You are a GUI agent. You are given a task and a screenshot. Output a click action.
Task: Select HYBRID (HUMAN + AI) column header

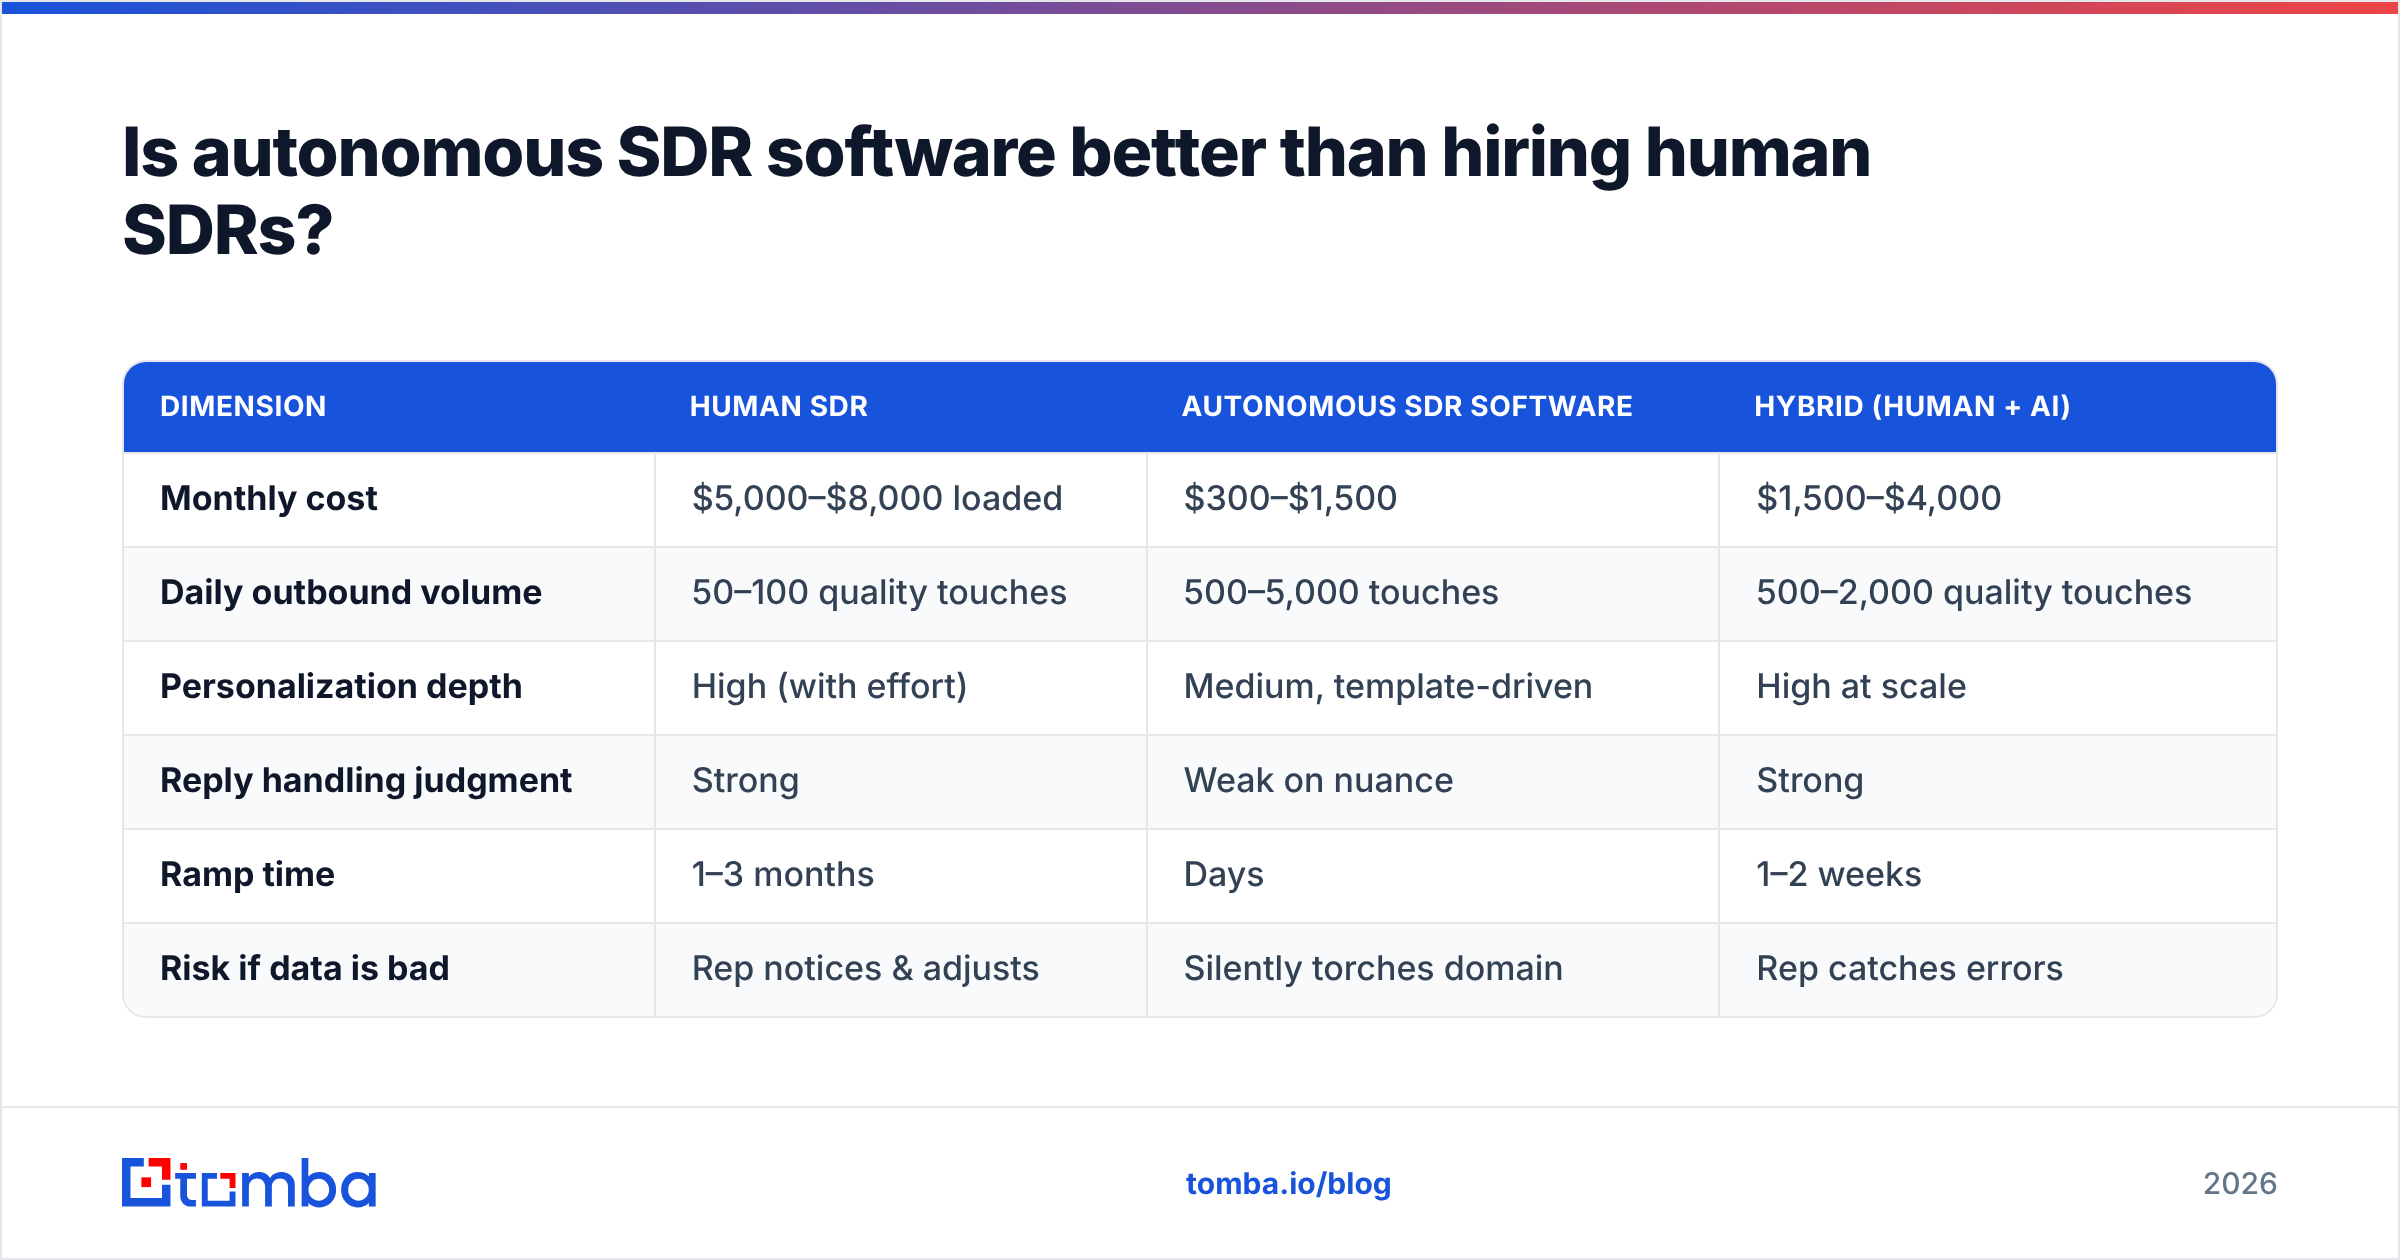[1912, 406]
